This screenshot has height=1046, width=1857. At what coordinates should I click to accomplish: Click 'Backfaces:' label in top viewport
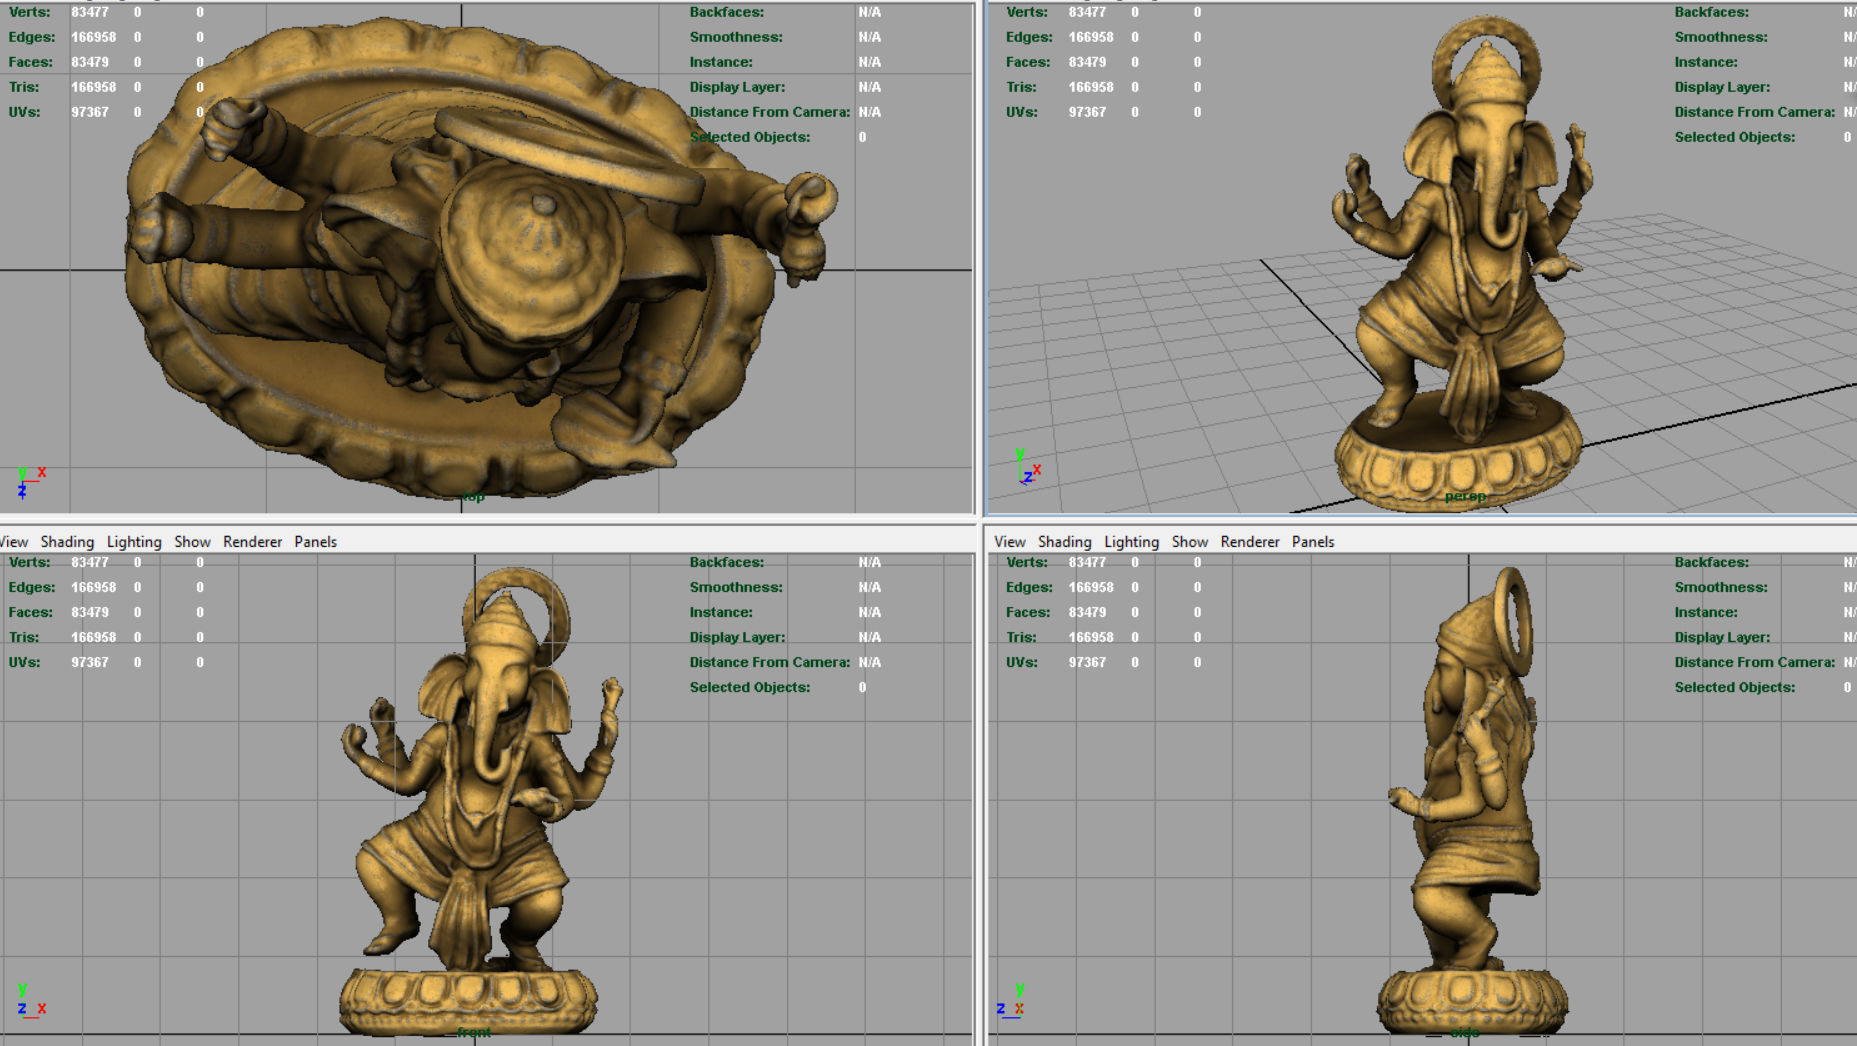point(727,12)
